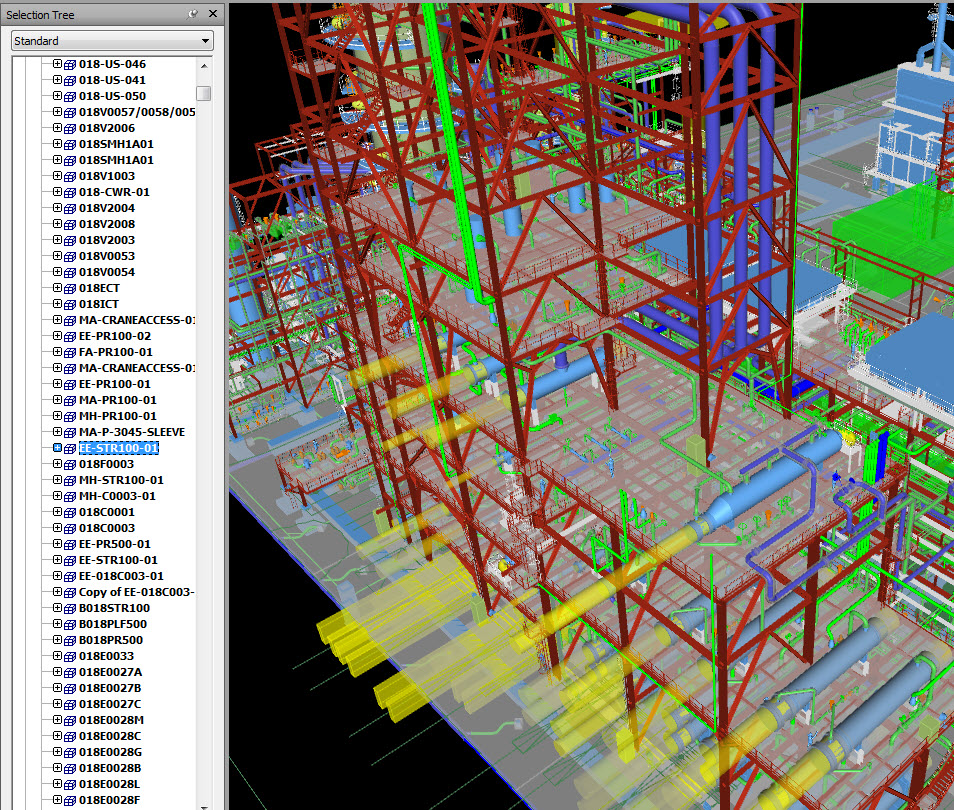Select the Copy of EE-018C003 item
954x810 pixels.
[136, 591]
